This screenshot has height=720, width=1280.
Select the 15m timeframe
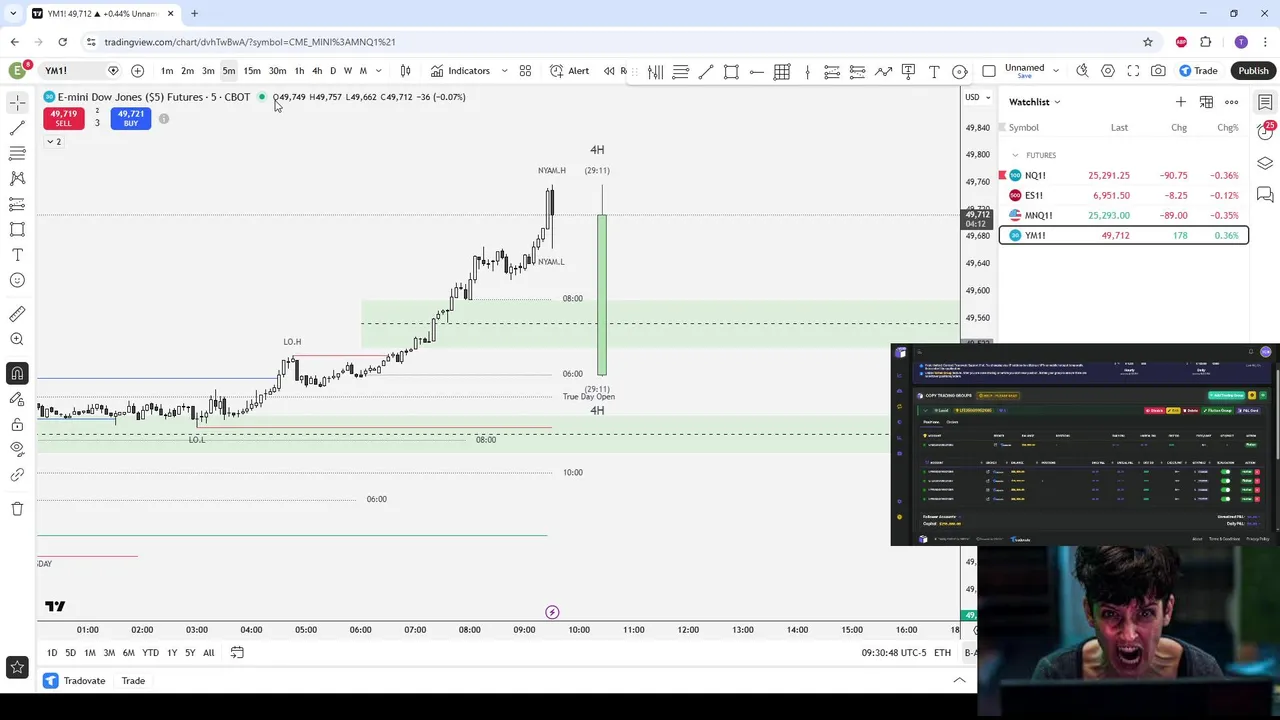pos(252,71)
